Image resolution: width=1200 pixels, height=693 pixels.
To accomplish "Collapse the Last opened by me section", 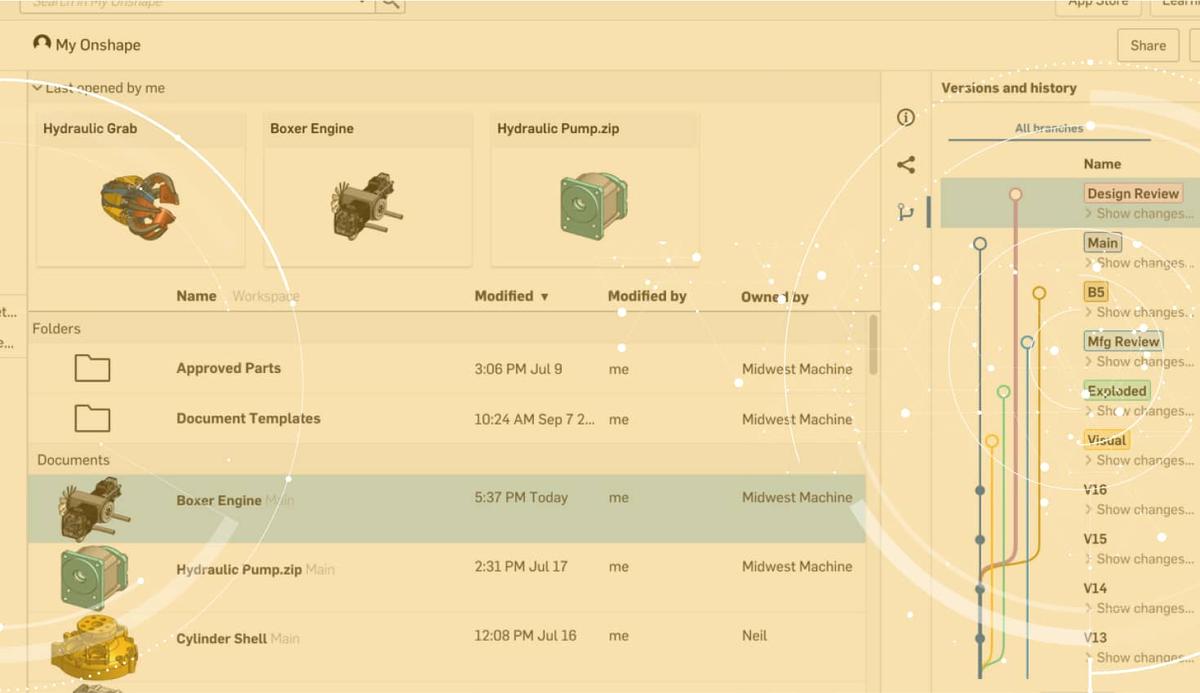I will tap(36, 88).
